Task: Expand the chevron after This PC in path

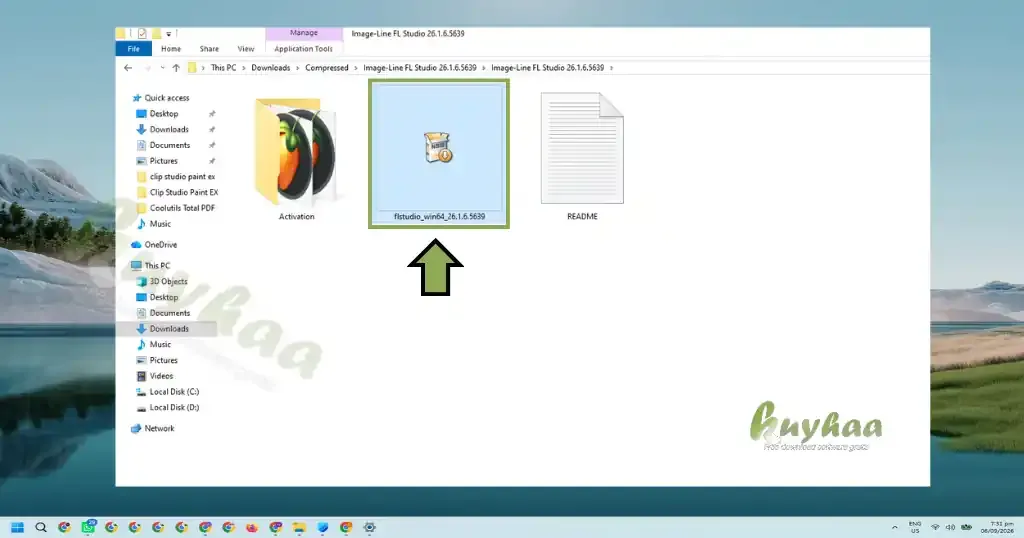Action: pos(244,68)
